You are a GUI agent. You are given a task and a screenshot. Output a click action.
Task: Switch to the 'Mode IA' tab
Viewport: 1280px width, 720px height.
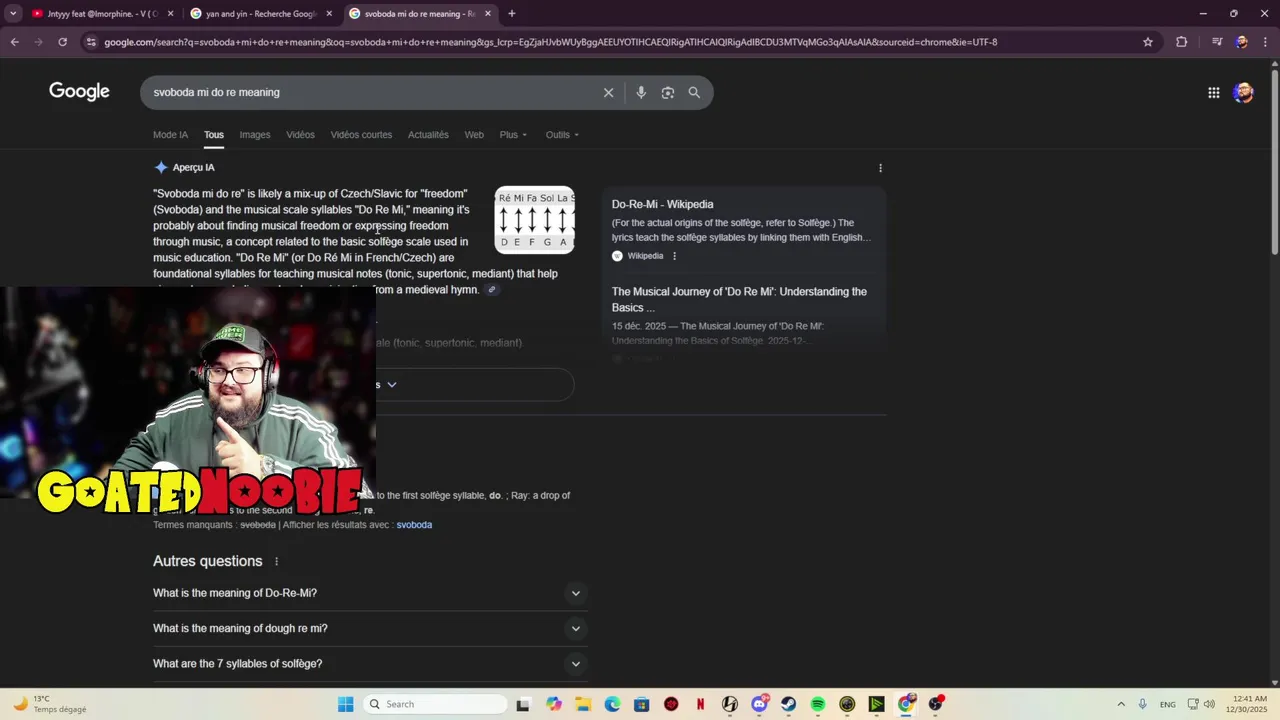point(170,135)
